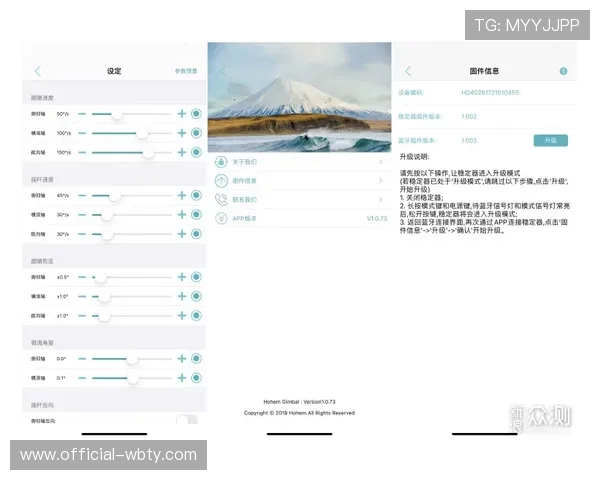Increase joystick speed roll axis 横滚轴 30°/s

pos(182,215)
